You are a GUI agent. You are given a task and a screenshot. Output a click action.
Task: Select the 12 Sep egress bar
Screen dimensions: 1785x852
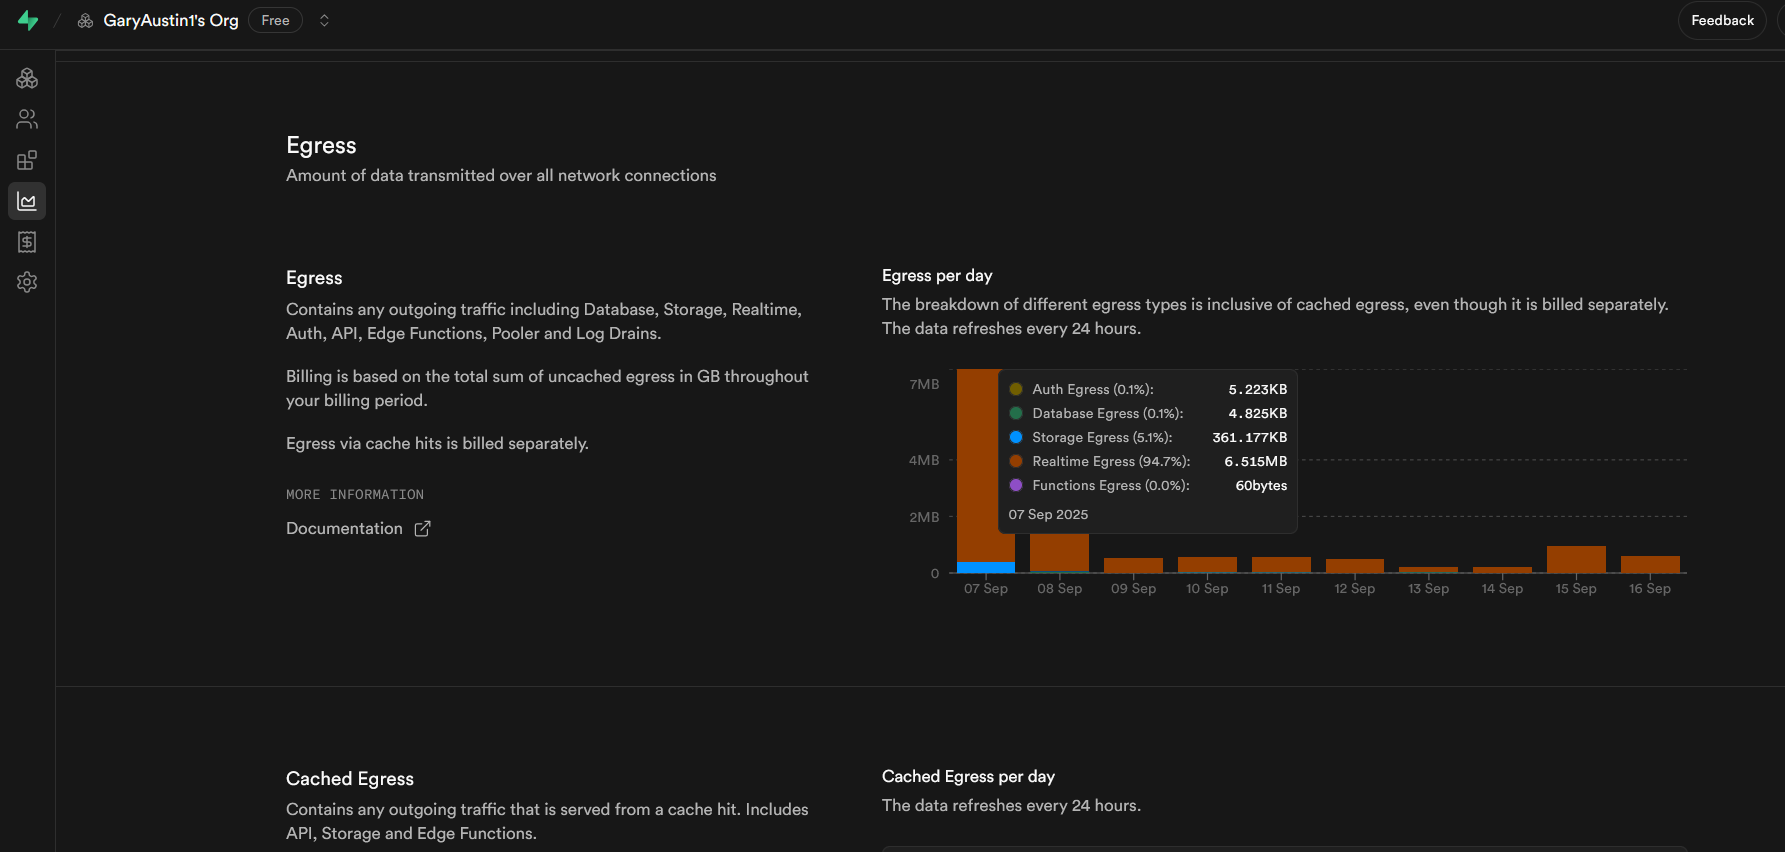[x=1355, y=566]
